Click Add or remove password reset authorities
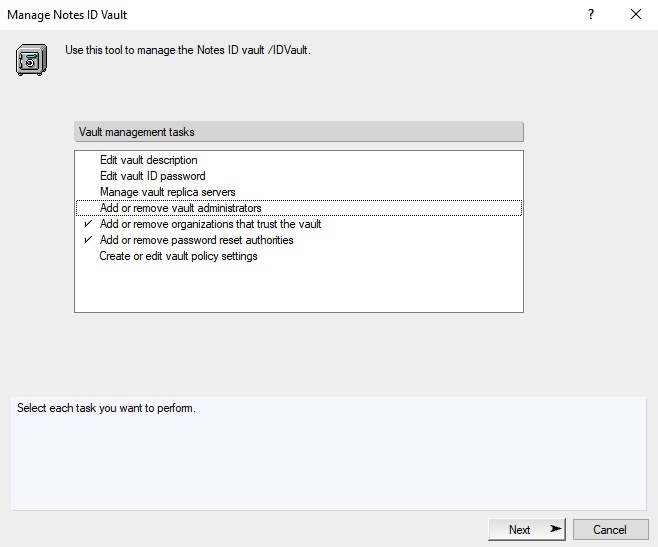The height and width of the screenshot is (547, 658). [196, 240]
